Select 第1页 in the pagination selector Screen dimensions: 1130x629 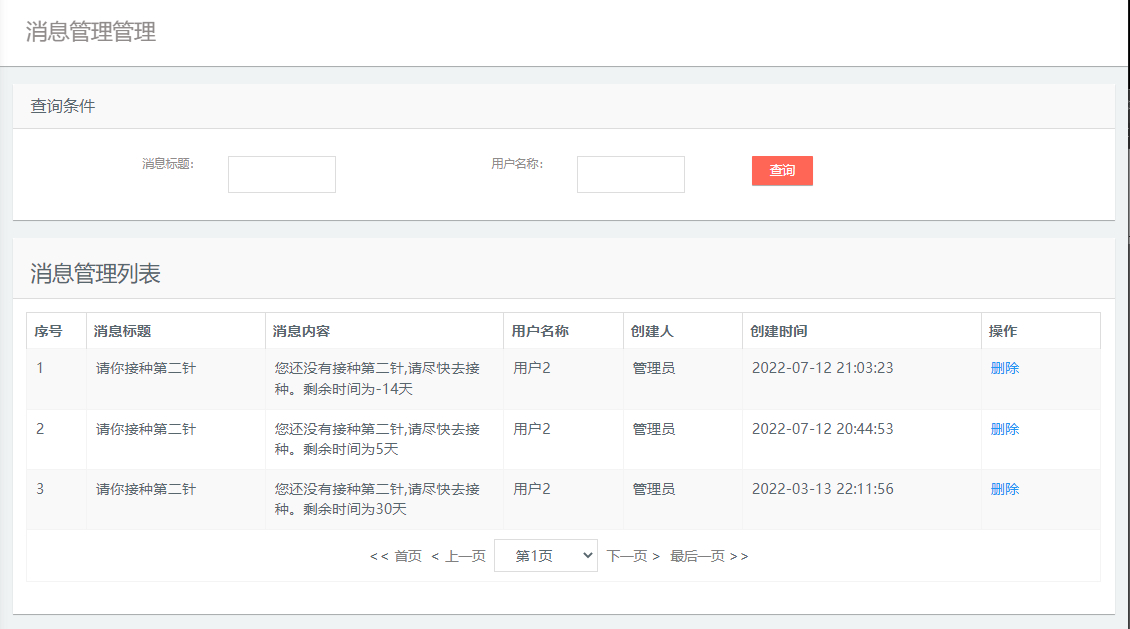pos(545,555)
